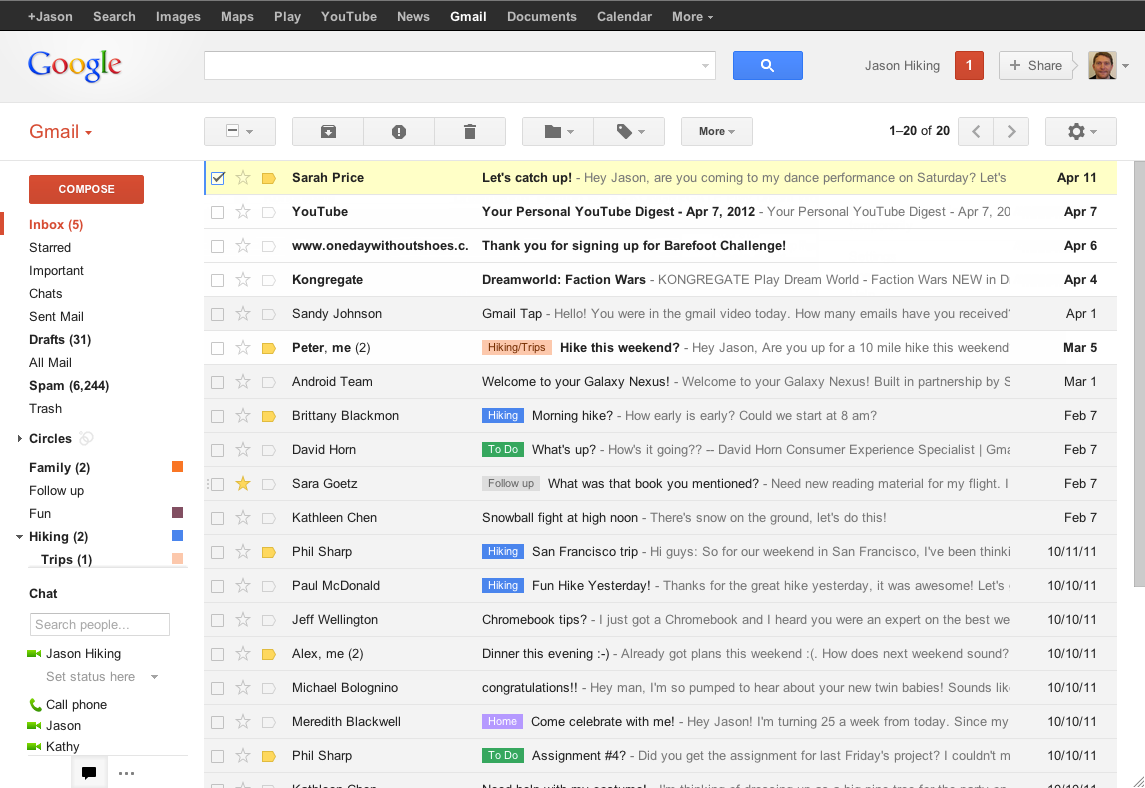This screenshot has height=788, width=1145.
Task: Check the Meredith Blackwell email checkbox
Action: coord(218,722)
